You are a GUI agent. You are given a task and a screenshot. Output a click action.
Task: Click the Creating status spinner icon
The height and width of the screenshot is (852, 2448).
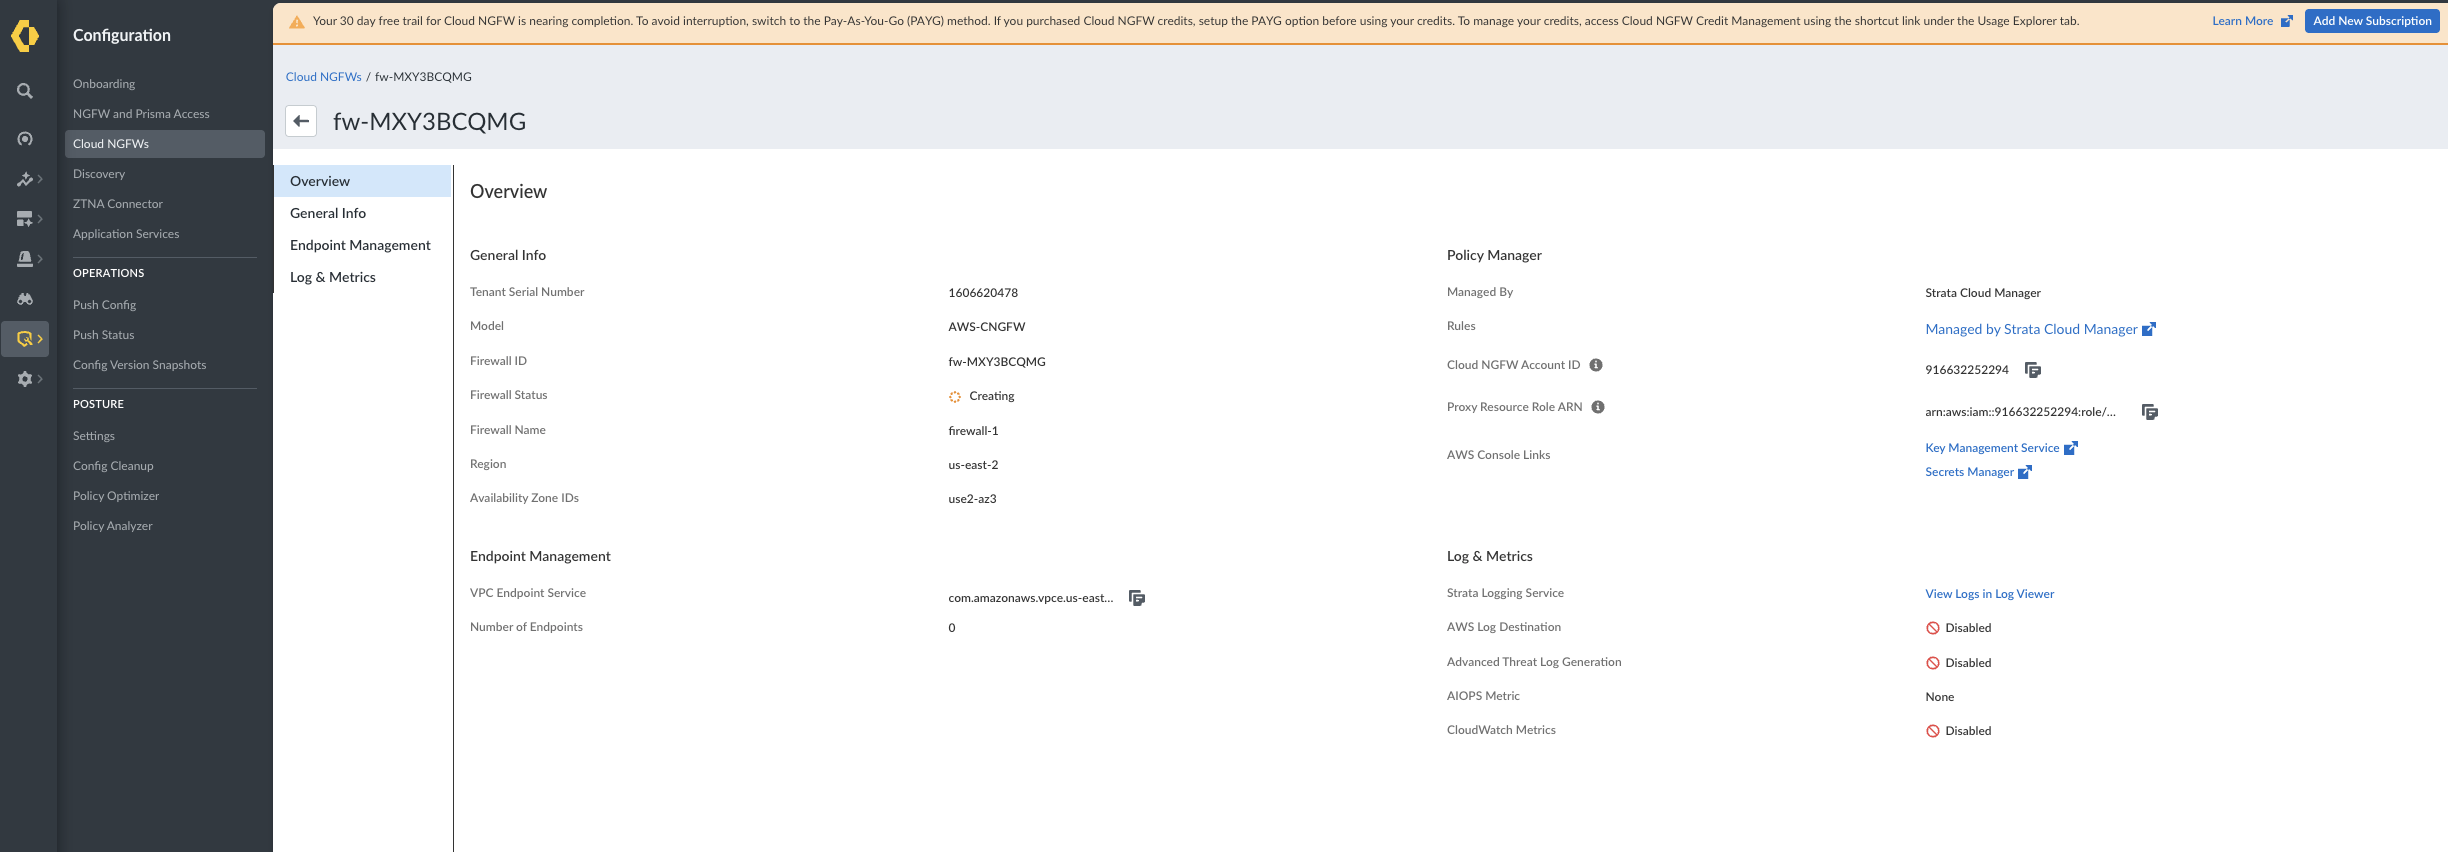click(x=955, y=397)
